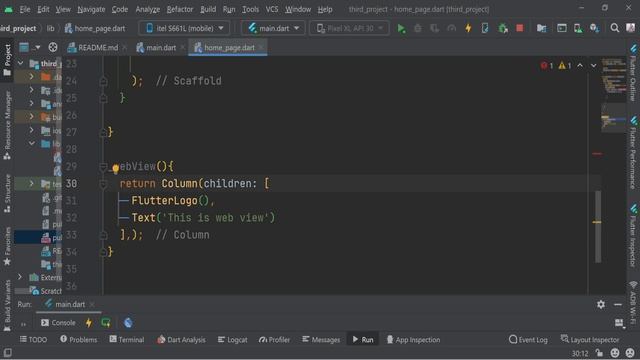Image resolution: width=640 pixels, height=360 pixels.
Task: Open the Refactor menu
Action: click(x=180, y=9)
